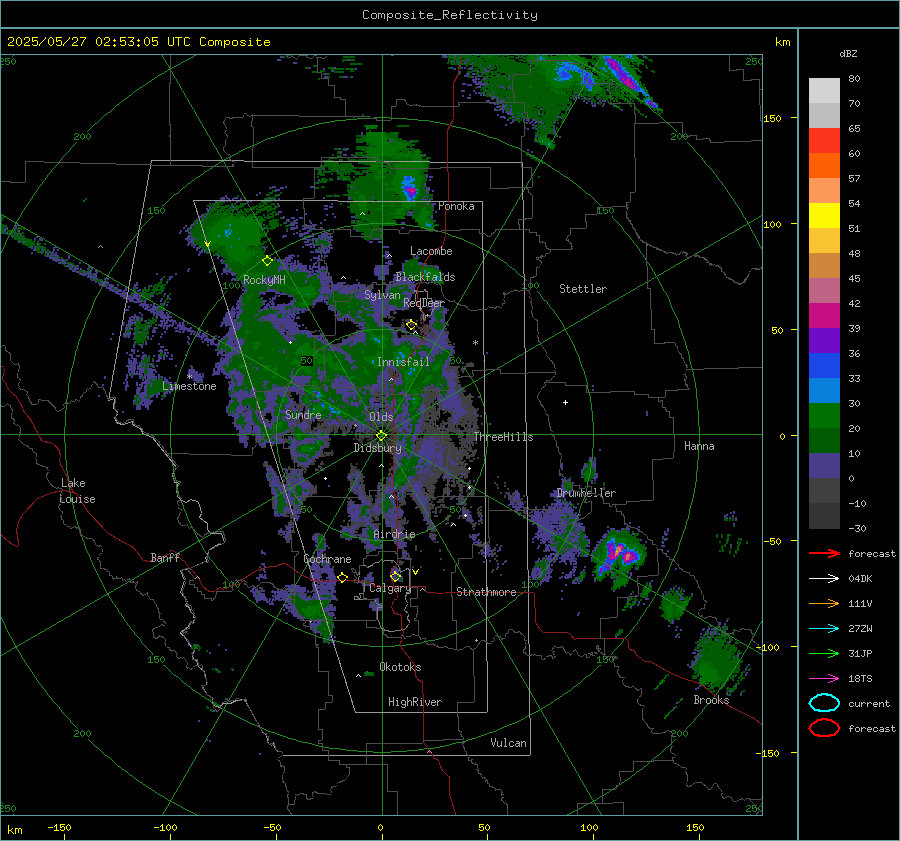Click the Strathmore label
This screenshot has width=900, height=841.
pos(486,592)
